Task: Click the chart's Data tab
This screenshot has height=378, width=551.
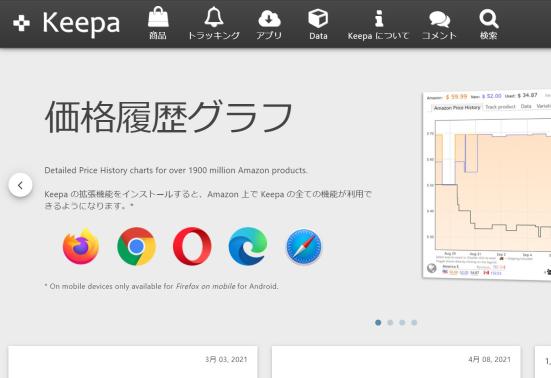Action: [526, 106]
